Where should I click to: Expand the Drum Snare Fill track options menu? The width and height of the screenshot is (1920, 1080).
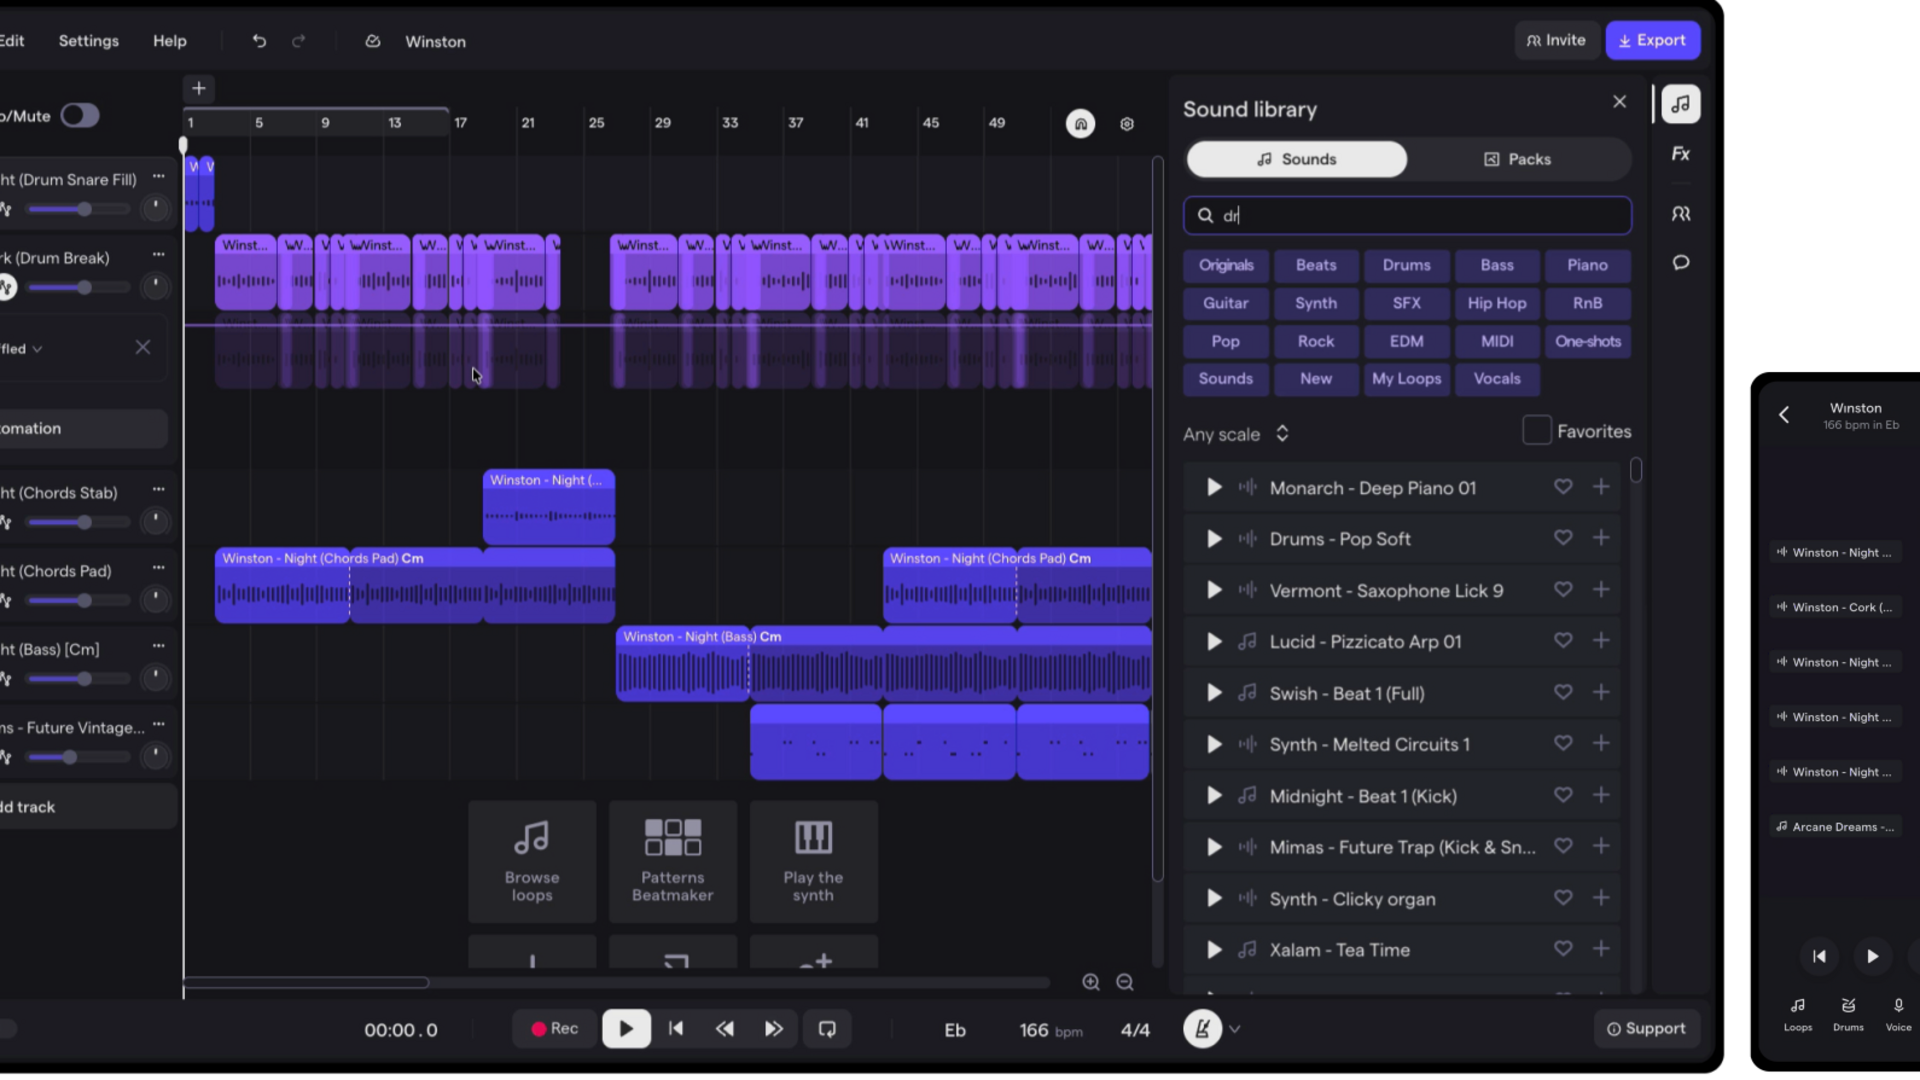tap(159, 175)
